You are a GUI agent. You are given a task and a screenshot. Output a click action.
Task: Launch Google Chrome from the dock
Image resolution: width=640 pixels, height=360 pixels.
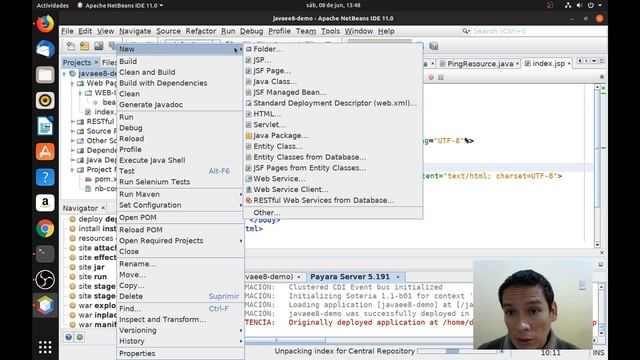click(45, 229)
